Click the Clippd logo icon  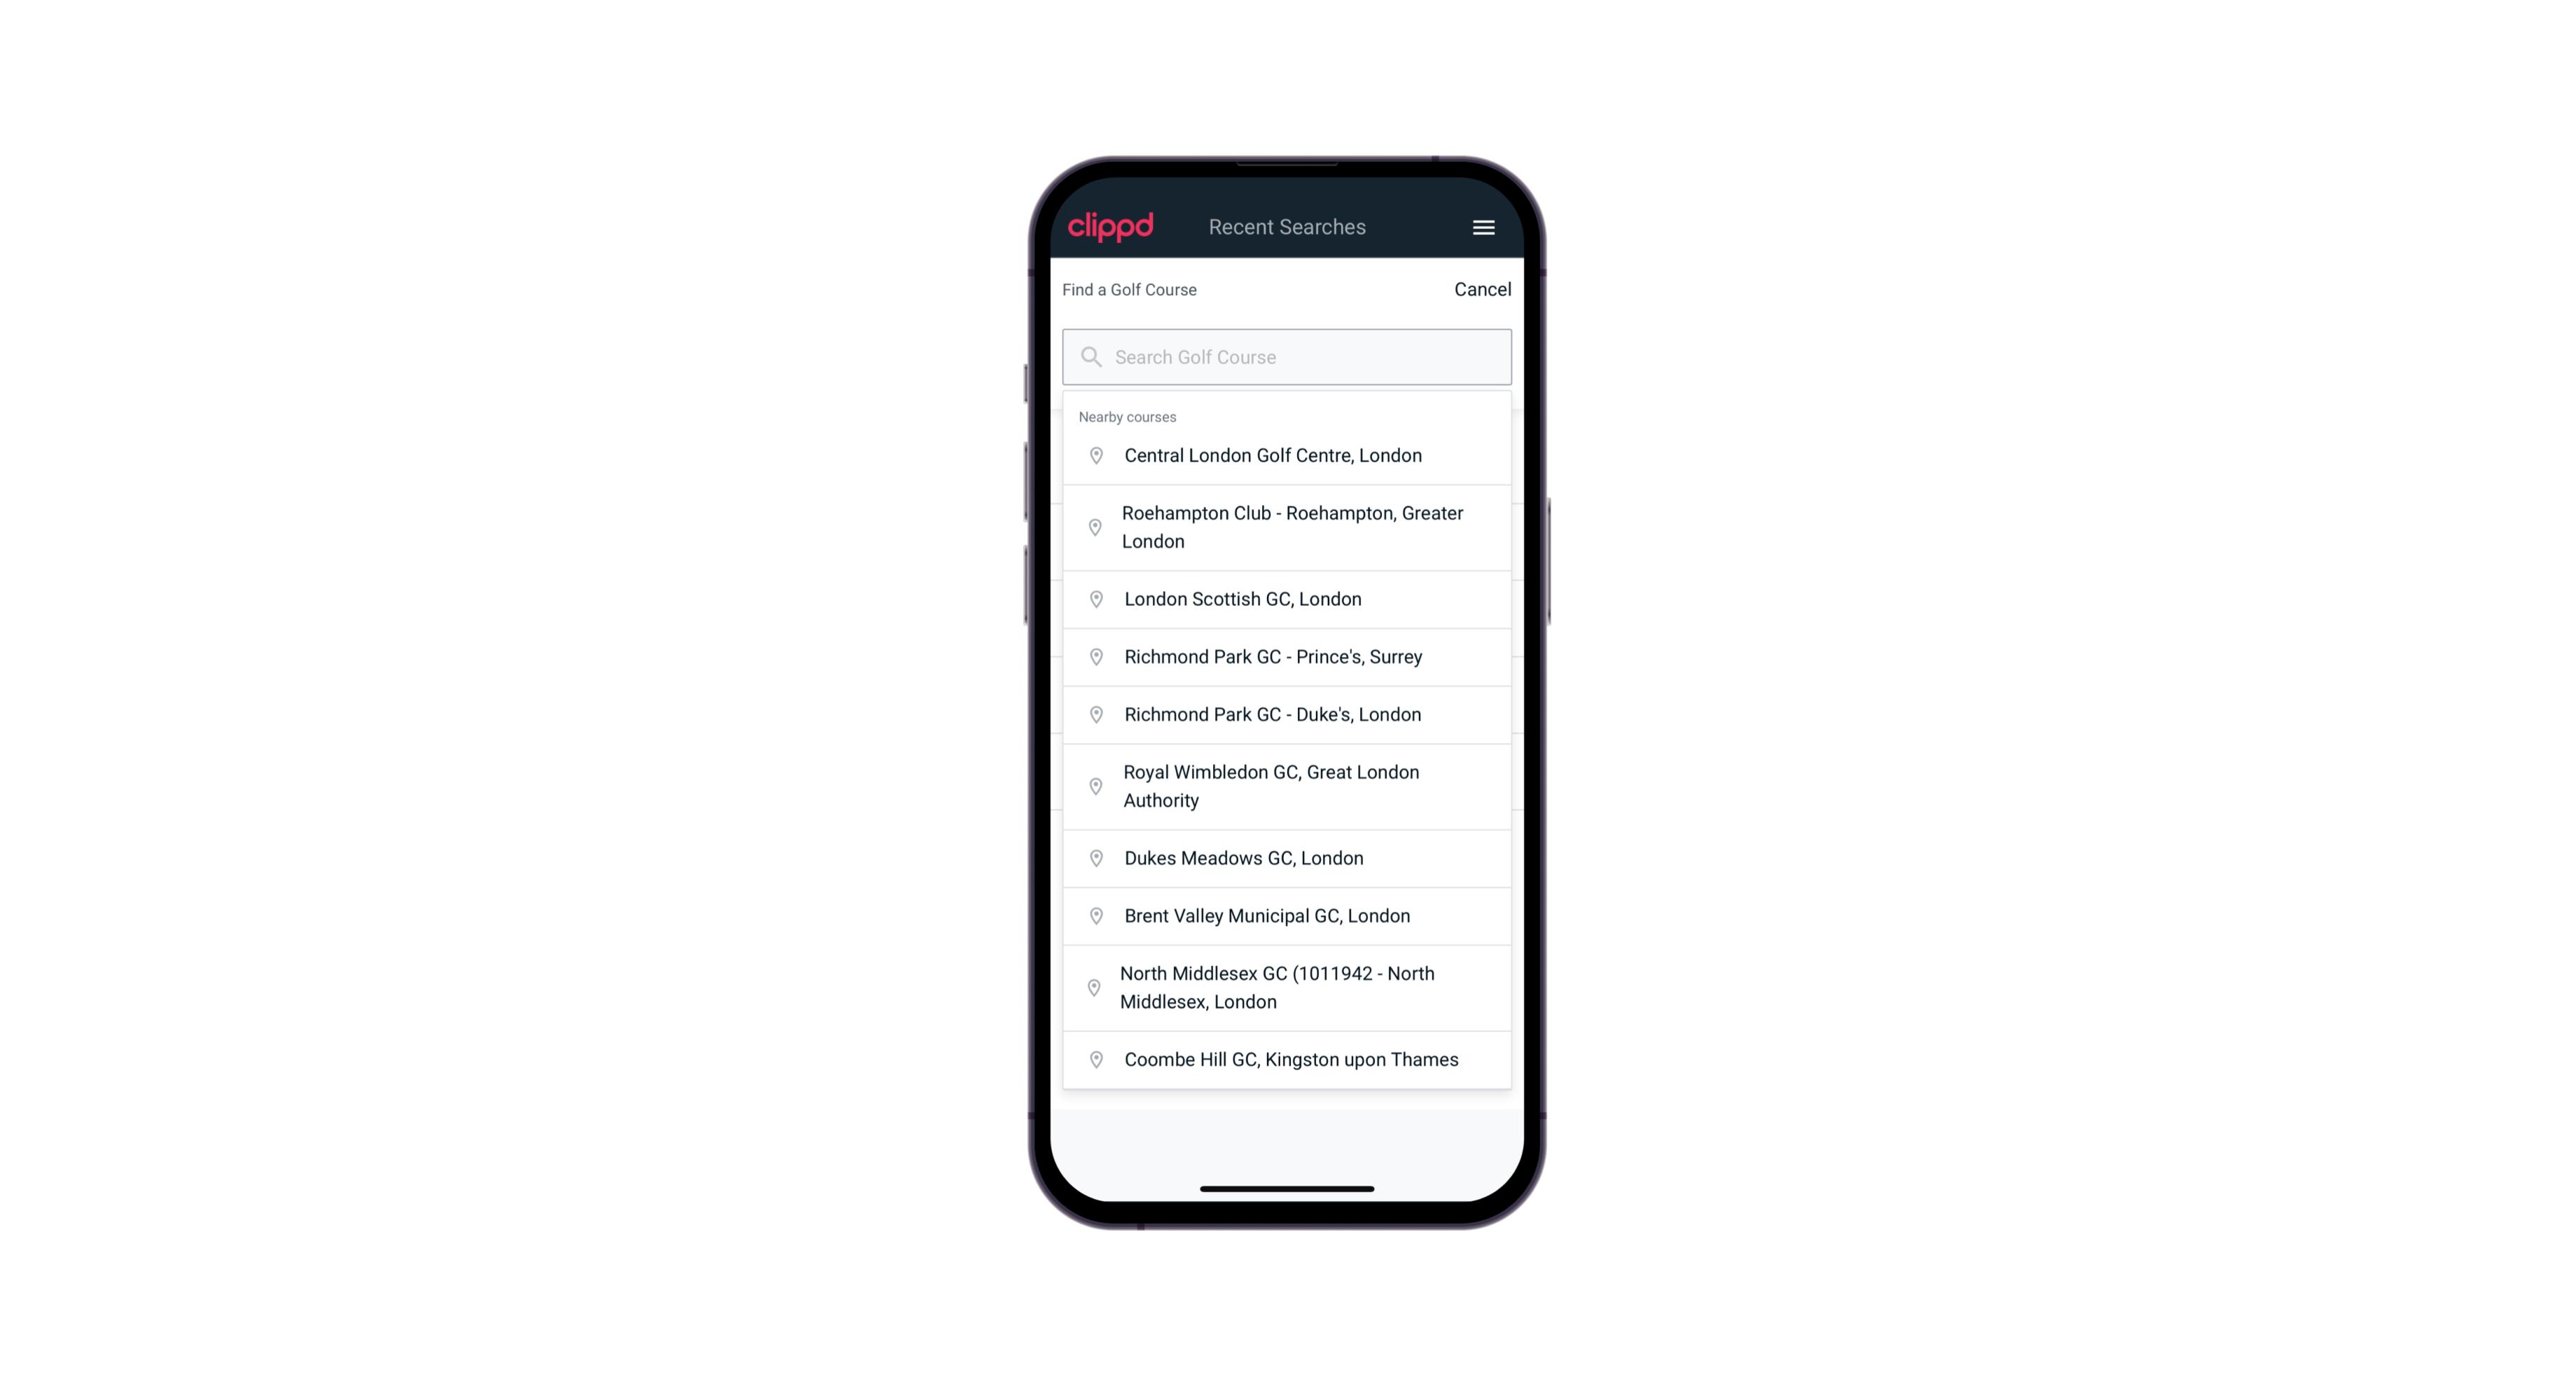tap(1112, 227)
